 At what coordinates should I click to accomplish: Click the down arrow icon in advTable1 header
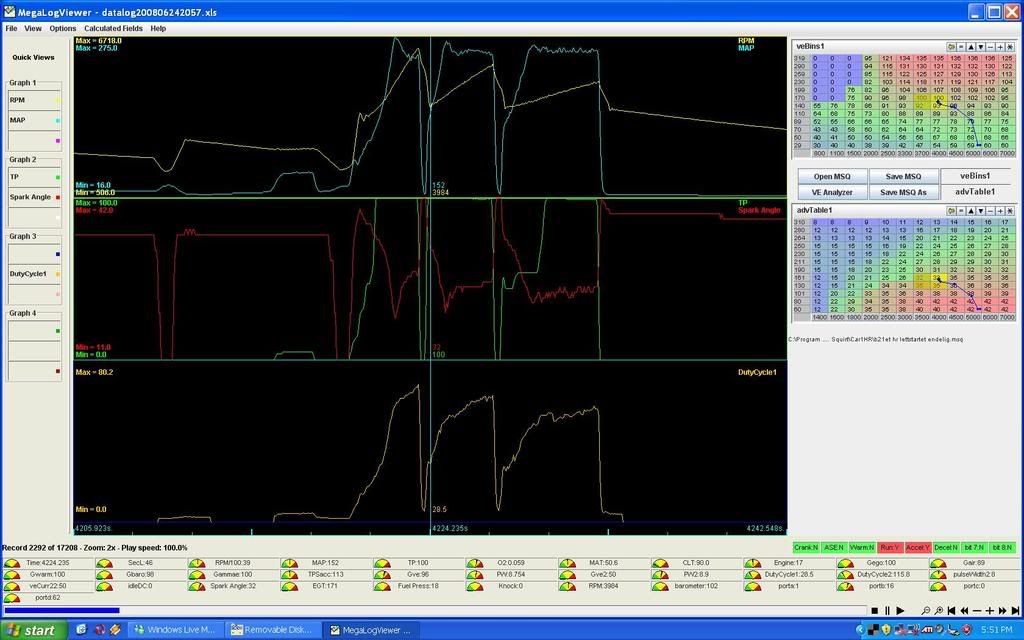(x=981, y=210)
